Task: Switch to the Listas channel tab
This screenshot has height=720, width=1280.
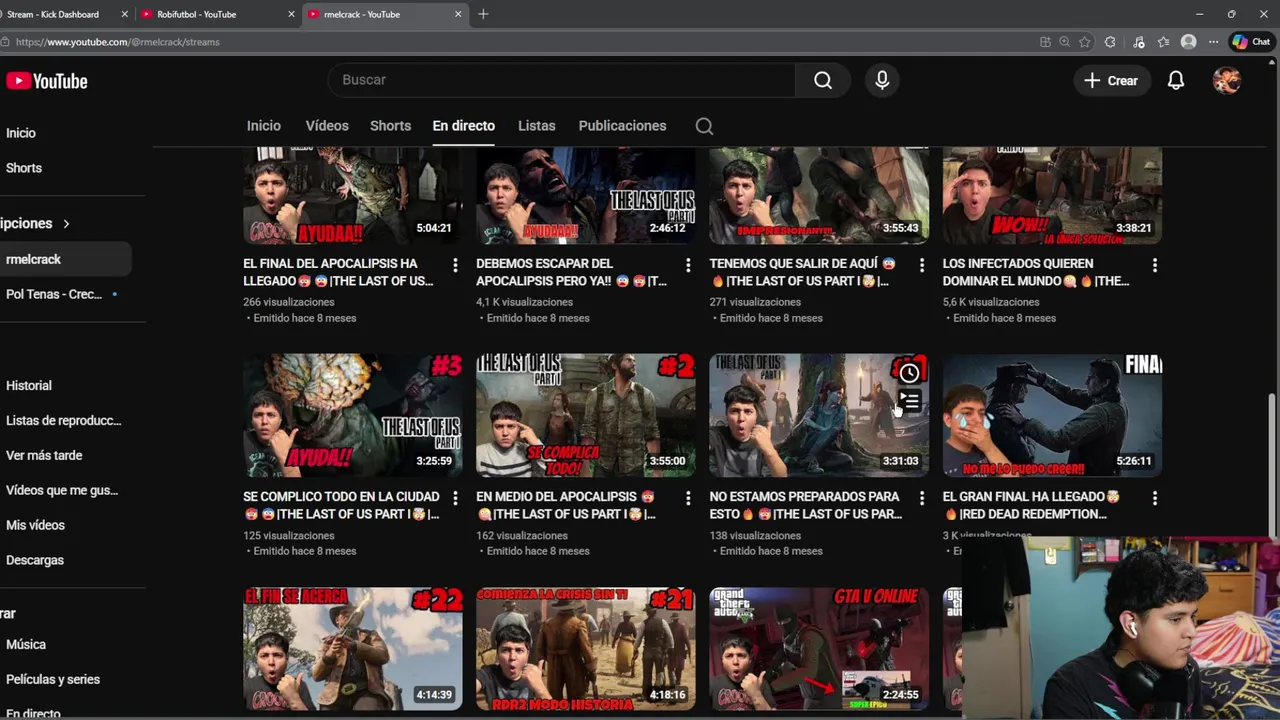Action: 537,126
